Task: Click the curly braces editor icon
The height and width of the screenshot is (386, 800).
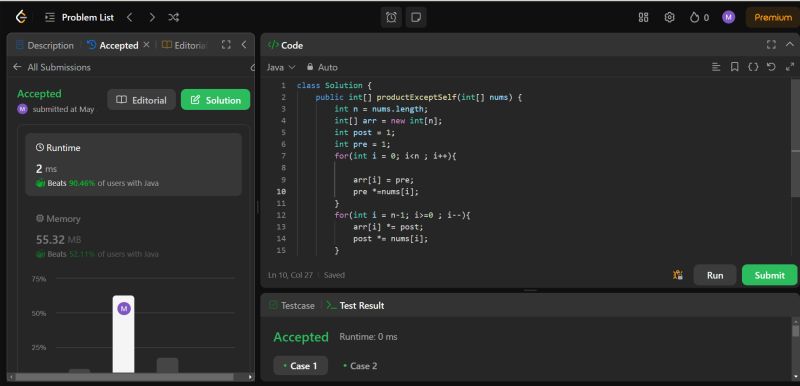Action: coord(753,67)
